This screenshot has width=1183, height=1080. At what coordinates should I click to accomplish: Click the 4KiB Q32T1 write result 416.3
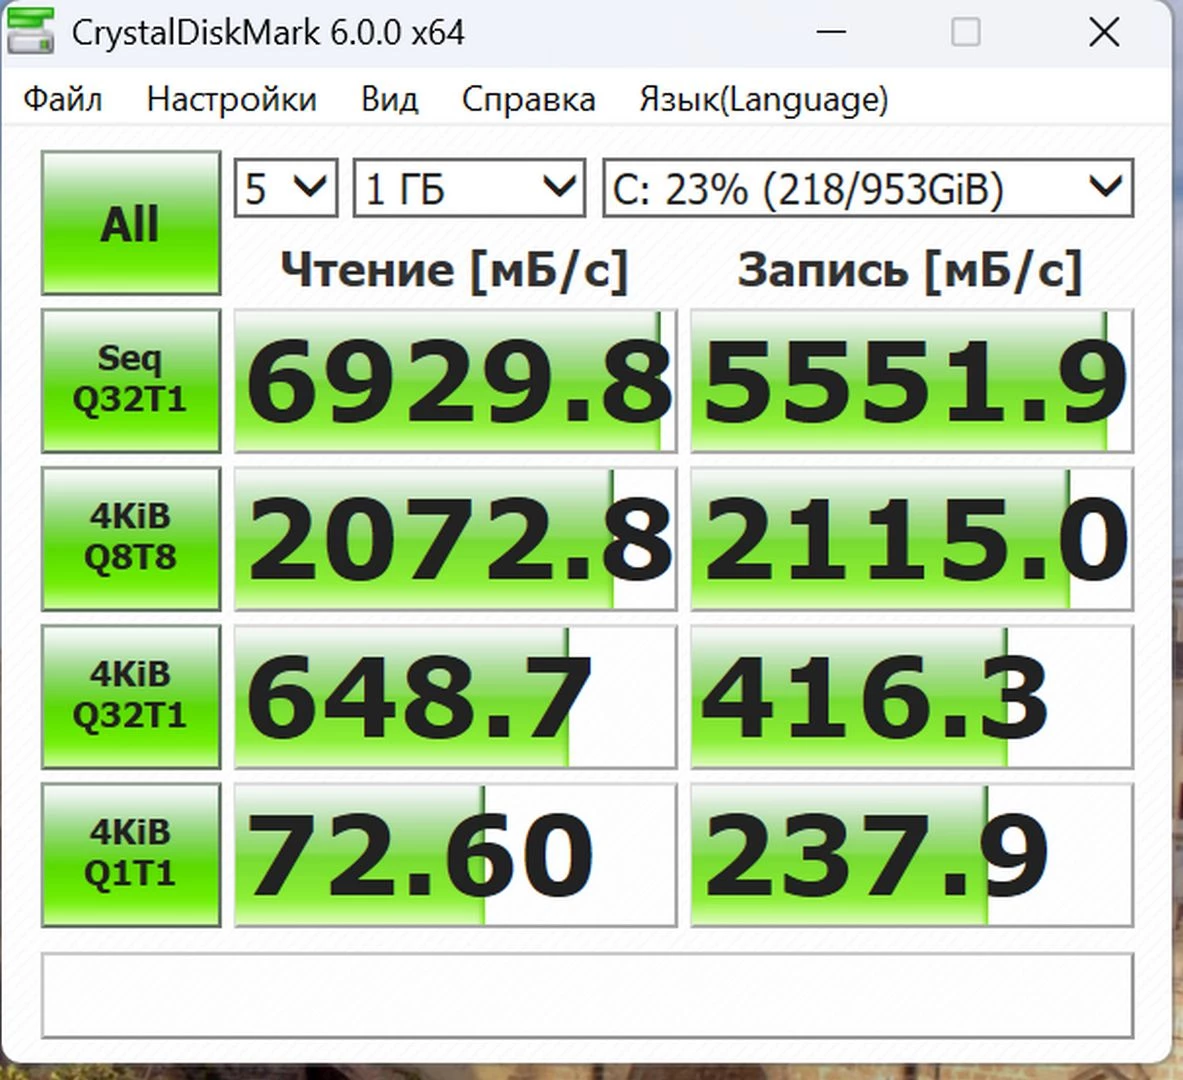click(912, 697)
